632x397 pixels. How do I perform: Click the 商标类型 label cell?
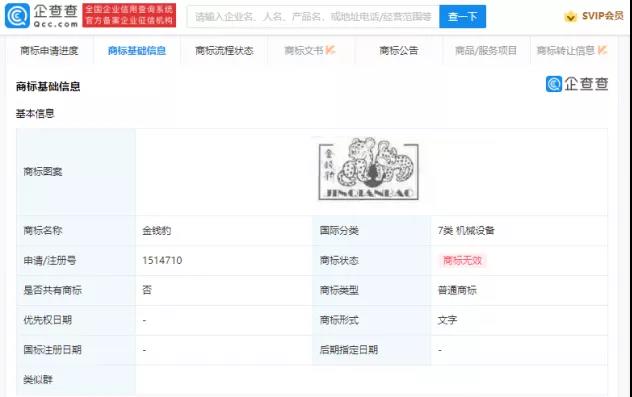point(372,291)
